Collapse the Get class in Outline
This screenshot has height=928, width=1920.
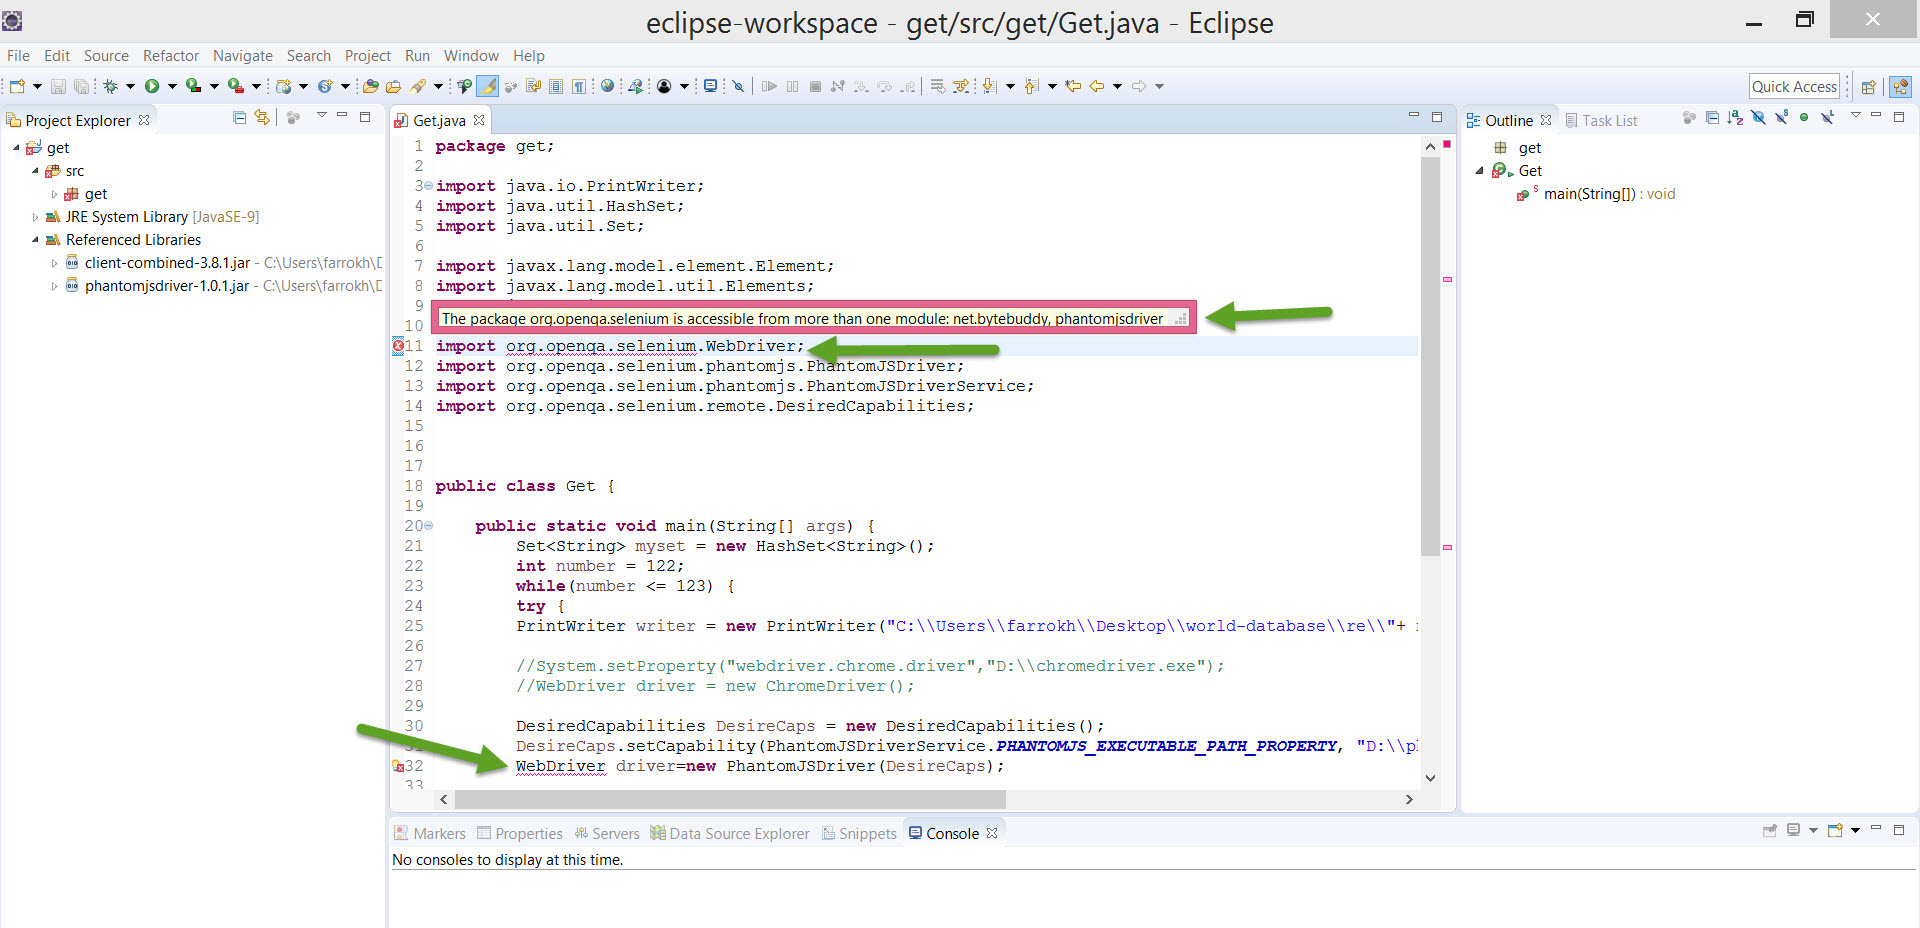point(1479,171)
